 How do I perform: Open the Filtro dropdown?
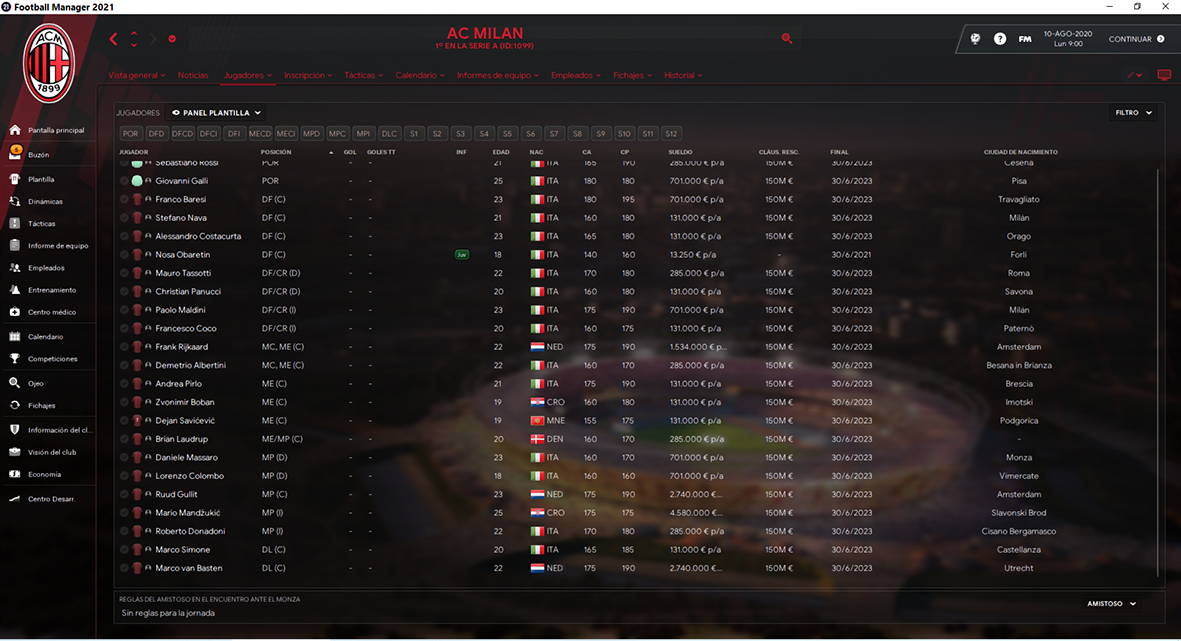click(1134, 113)
